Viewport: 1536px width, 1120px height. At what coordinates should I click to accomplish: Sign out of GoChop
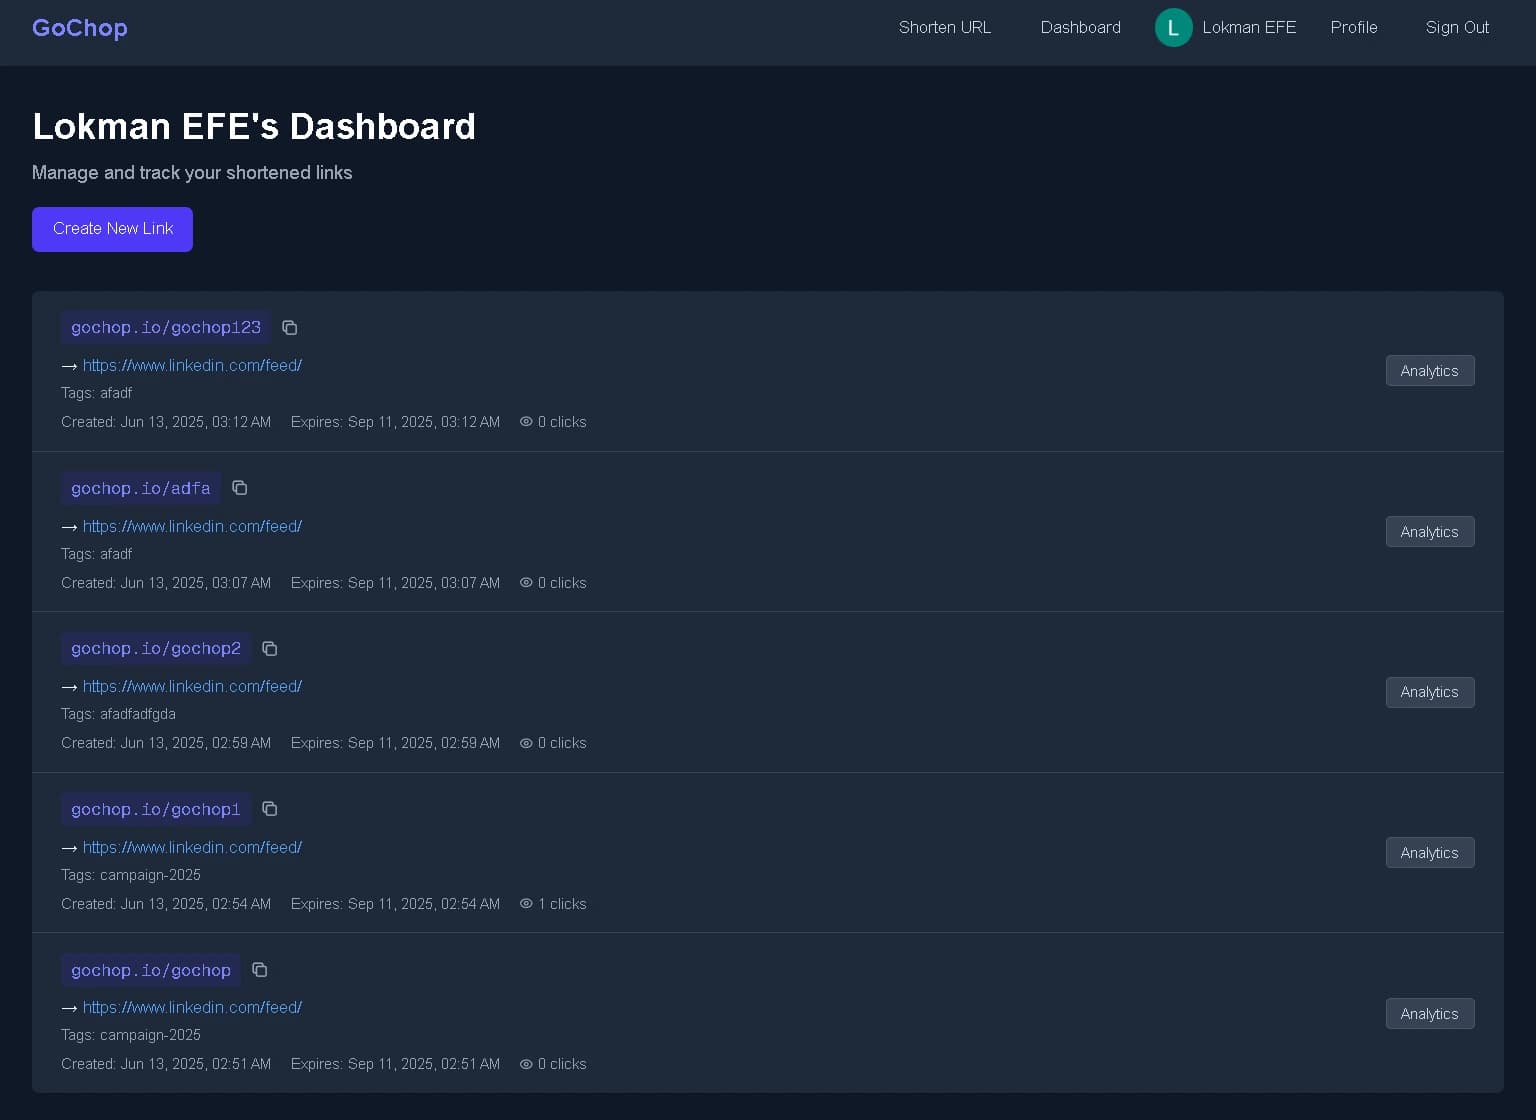(1457, 27)
